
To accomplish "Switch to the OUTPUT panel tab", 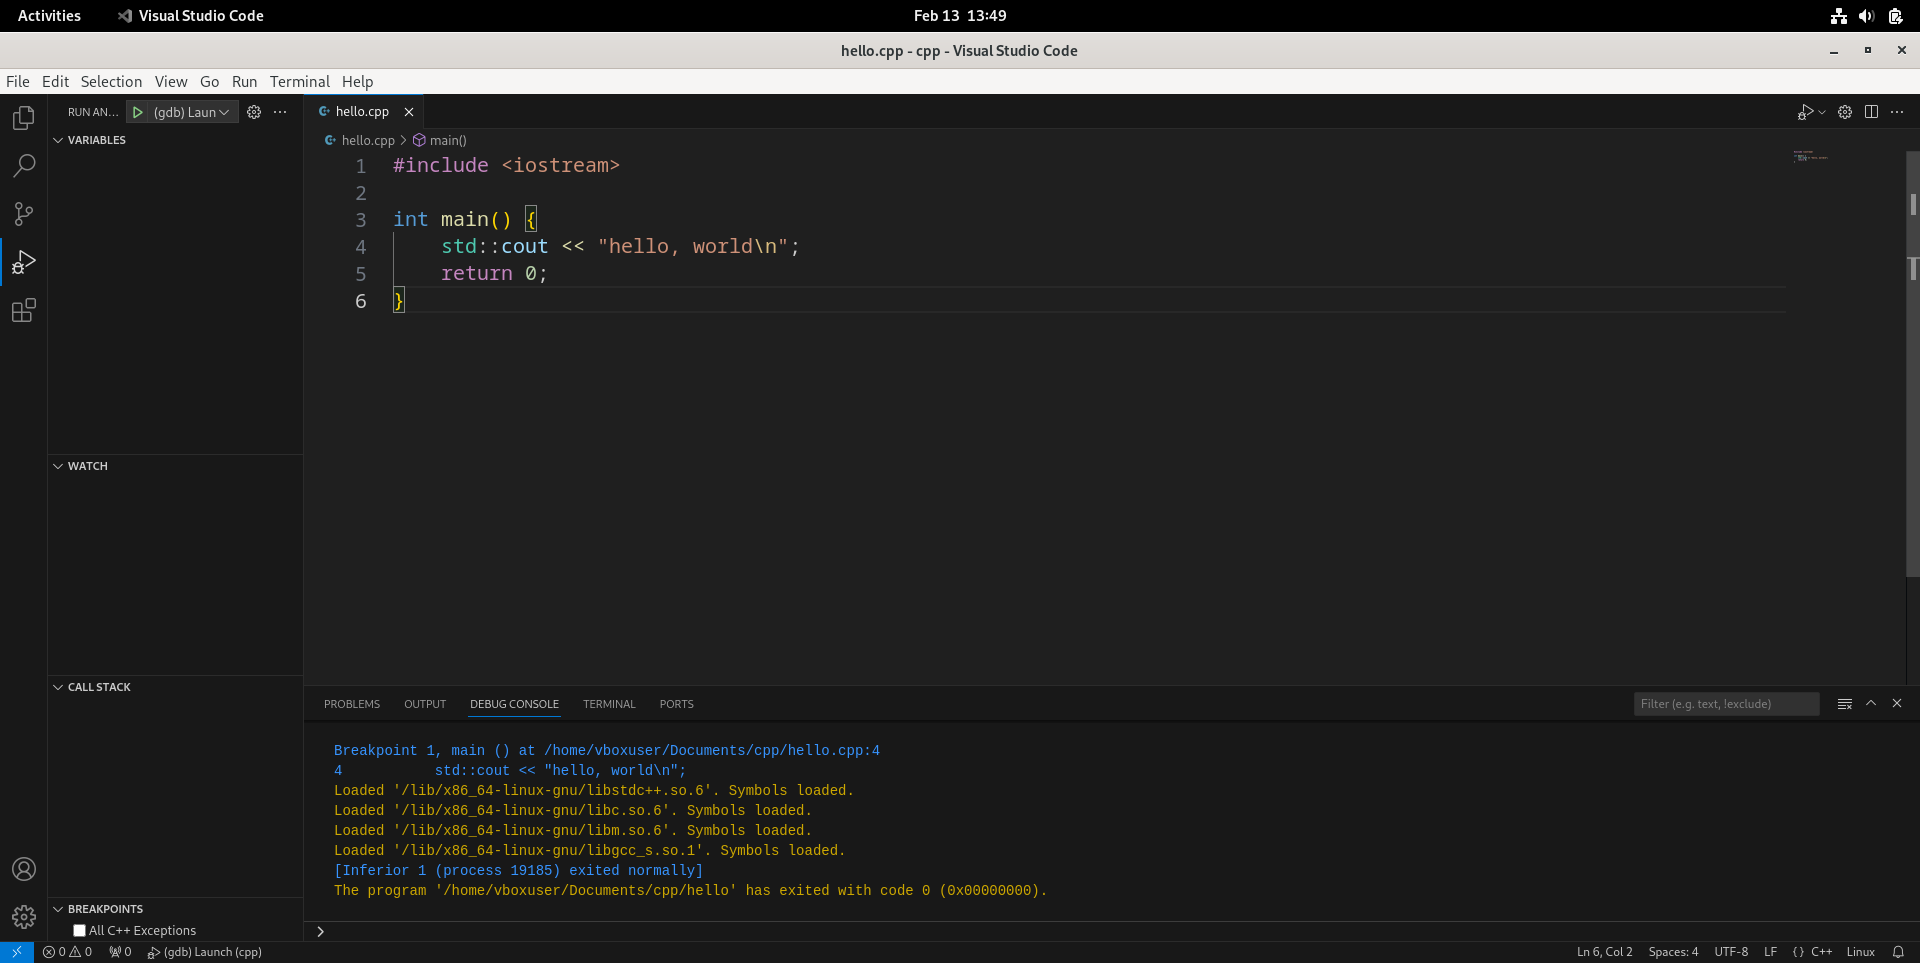I will 425,704.
